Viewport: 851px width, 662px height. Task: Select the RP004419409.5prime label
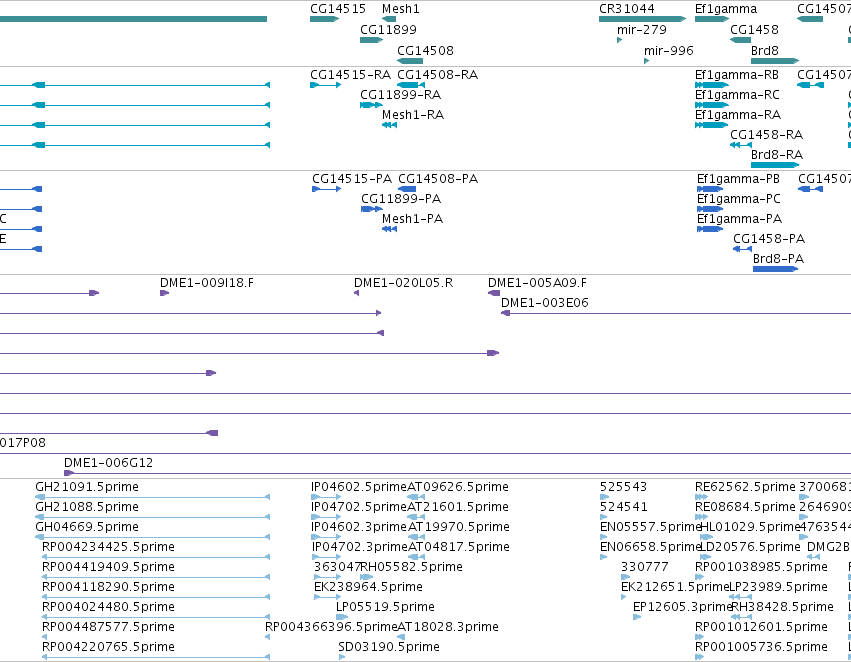click(108, 567)
